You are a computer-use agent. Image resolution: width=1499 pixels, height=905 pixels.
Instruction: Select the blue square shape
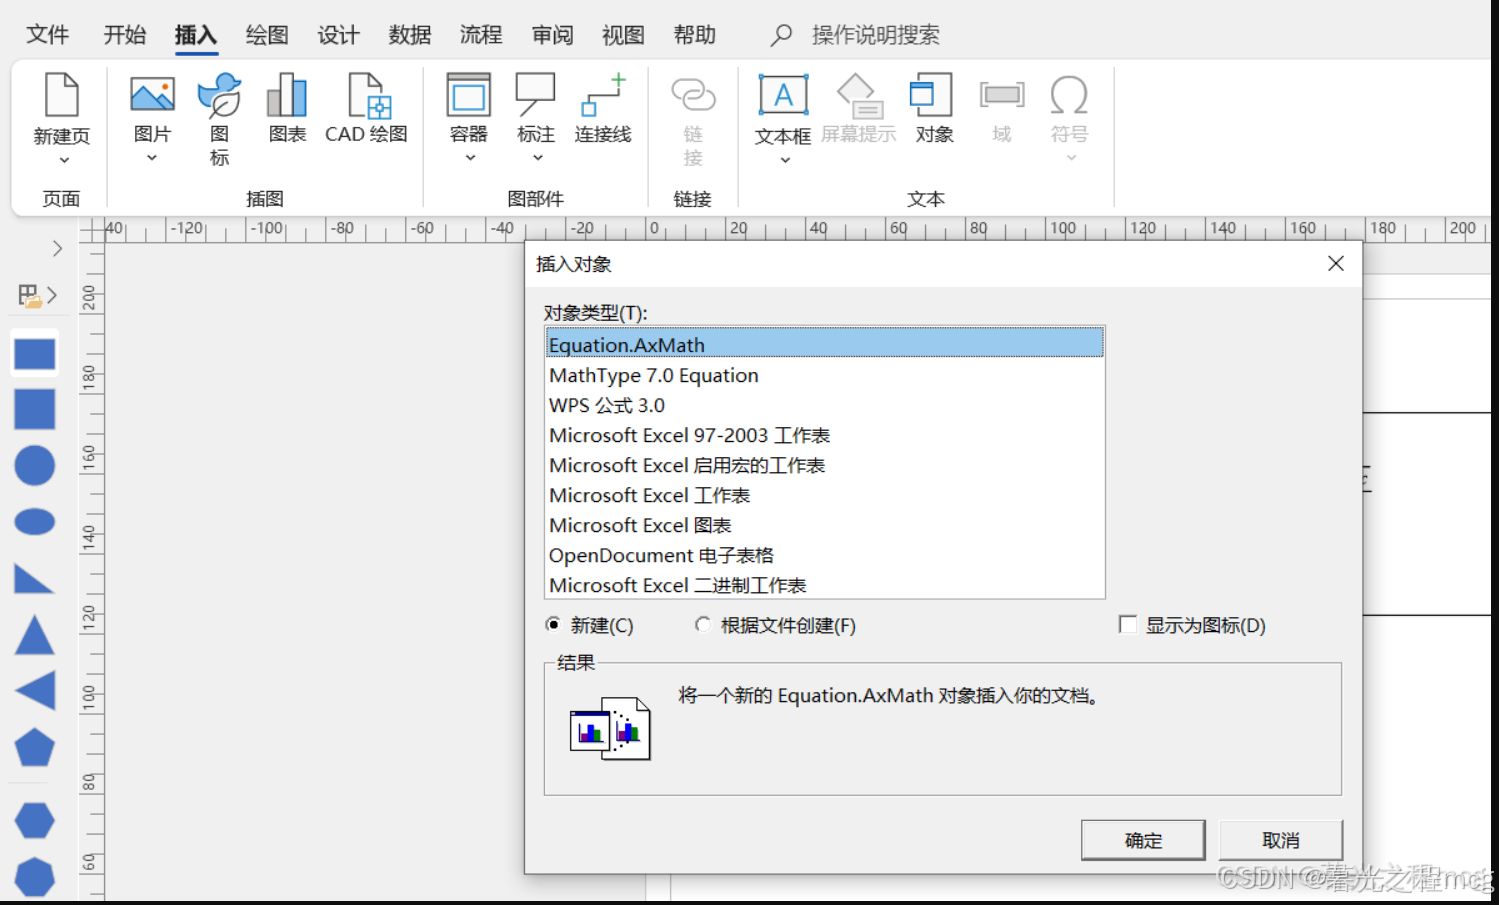(35, 409)
